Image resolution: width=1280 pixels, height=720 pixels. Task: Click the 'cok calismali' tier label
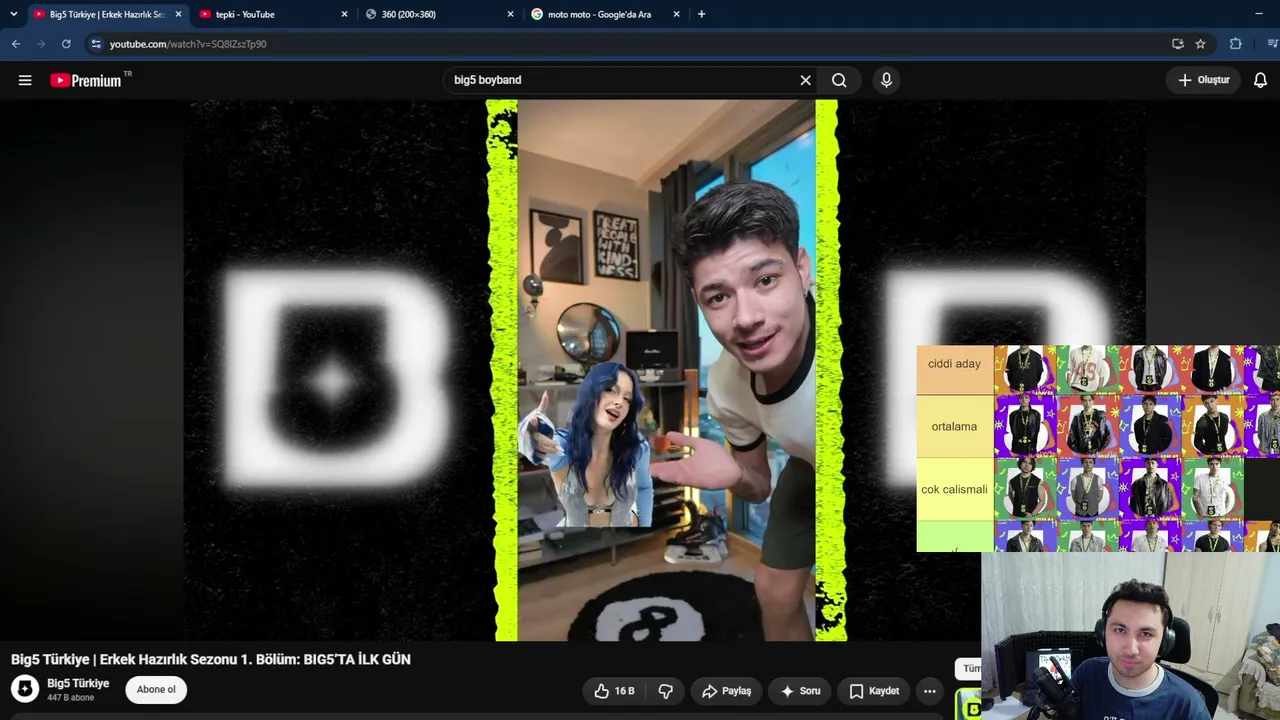click(x=955, y=490)
